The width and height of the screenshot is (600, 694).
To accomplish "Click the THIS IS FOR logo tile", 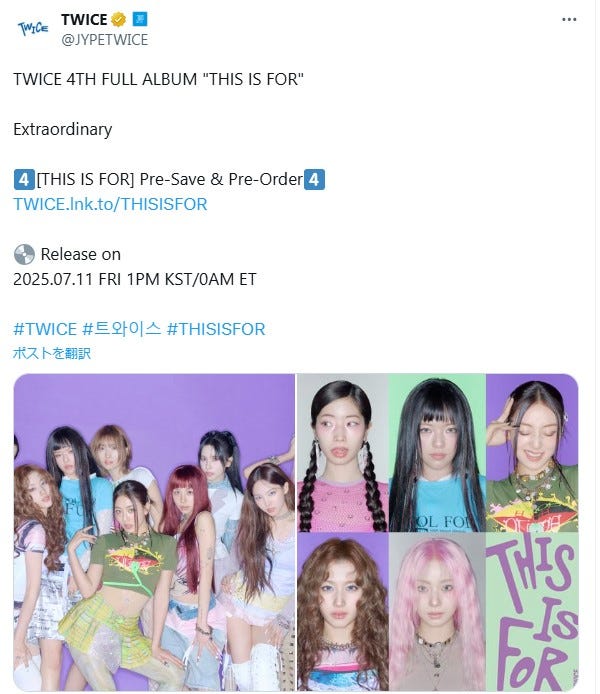I will click(532, 612).
